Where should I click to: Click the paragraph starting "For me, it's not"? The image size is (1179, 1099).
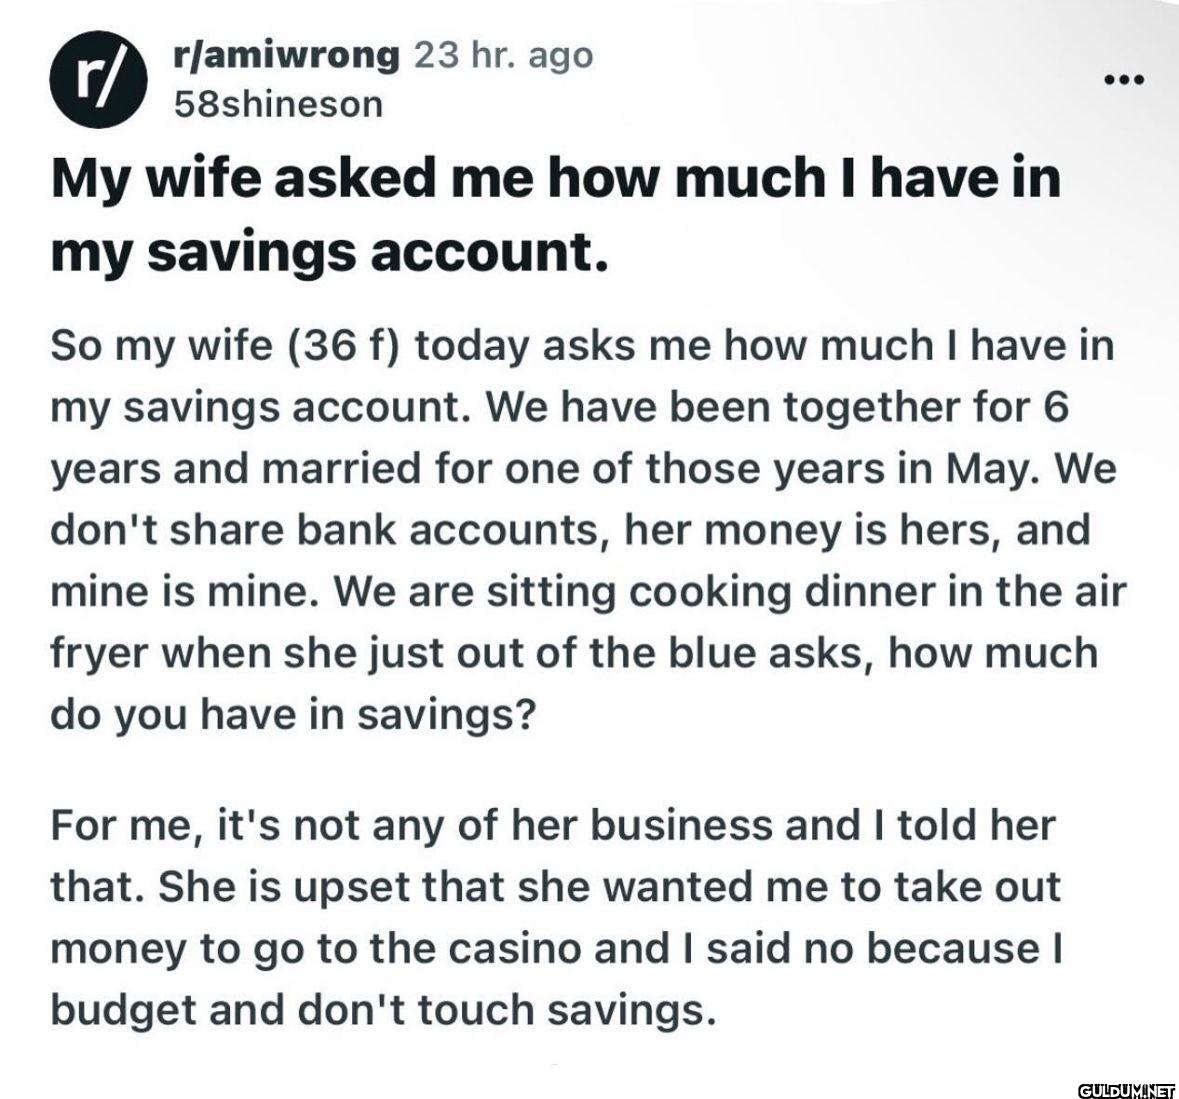(x=555, y=918)
